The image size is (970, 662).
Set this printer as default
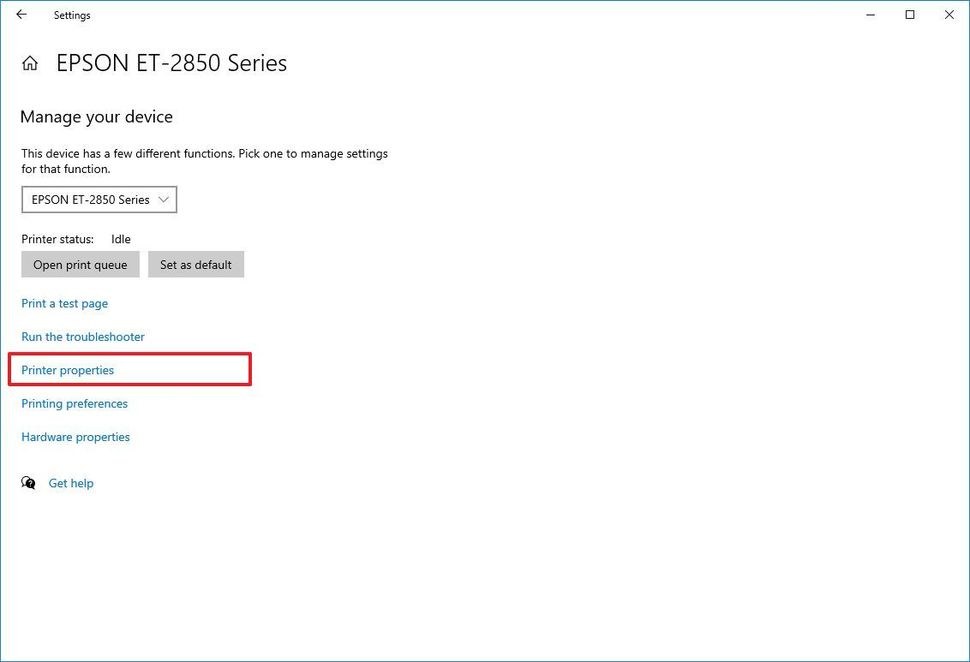click(x=196, y=264)
